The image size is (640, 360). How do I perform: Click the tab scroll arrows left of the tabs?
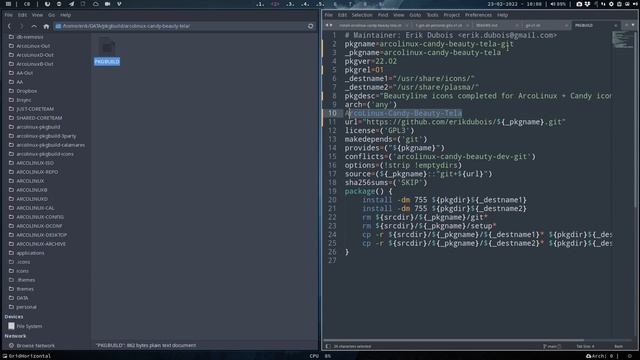pyautogui.click(x=328, y=25)
